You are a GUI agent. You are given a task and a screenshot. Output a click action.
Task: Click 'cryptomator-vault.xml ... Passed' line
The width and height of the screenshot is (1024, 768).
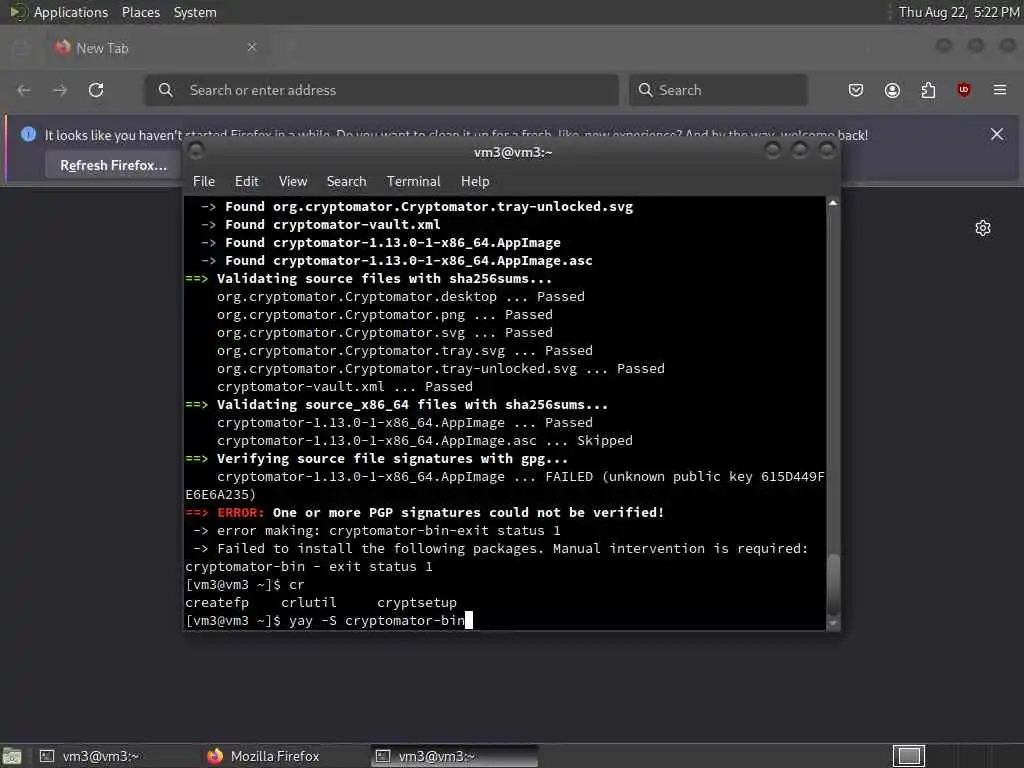click(344, 387)
